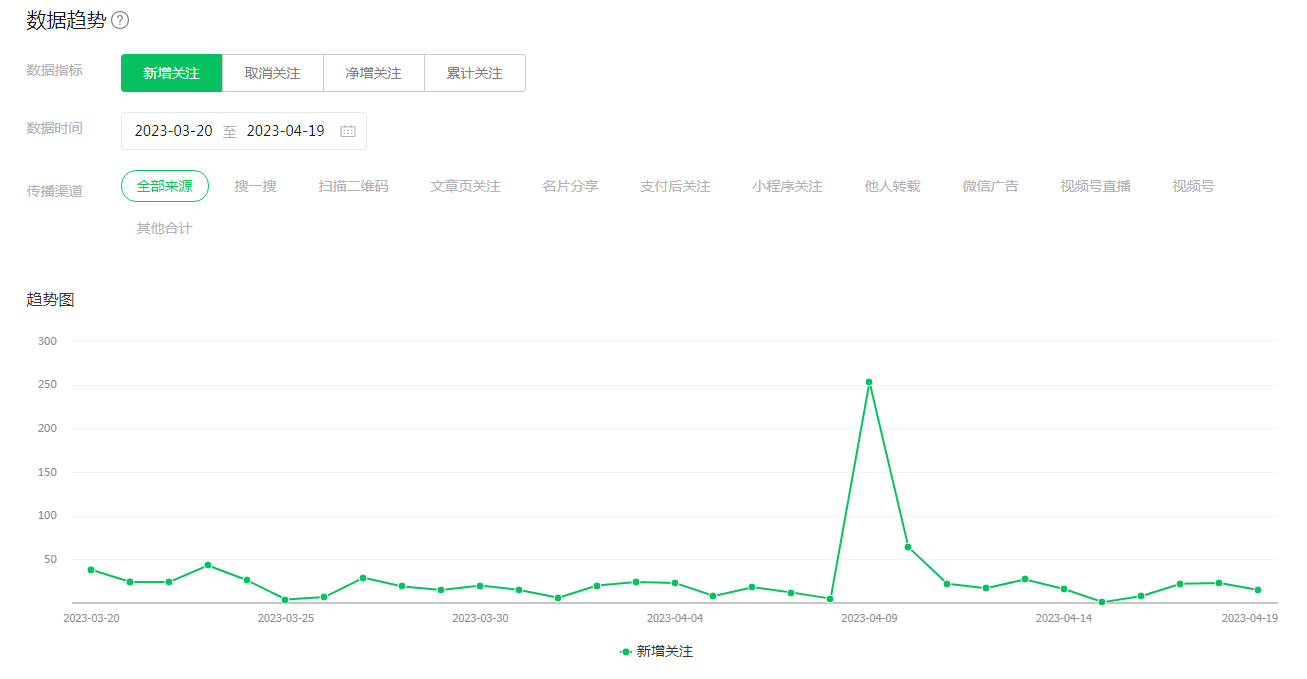Switch to 累计关注 metric tab
This screenshot has height=679, width=1307.
[x=475, y=73]
